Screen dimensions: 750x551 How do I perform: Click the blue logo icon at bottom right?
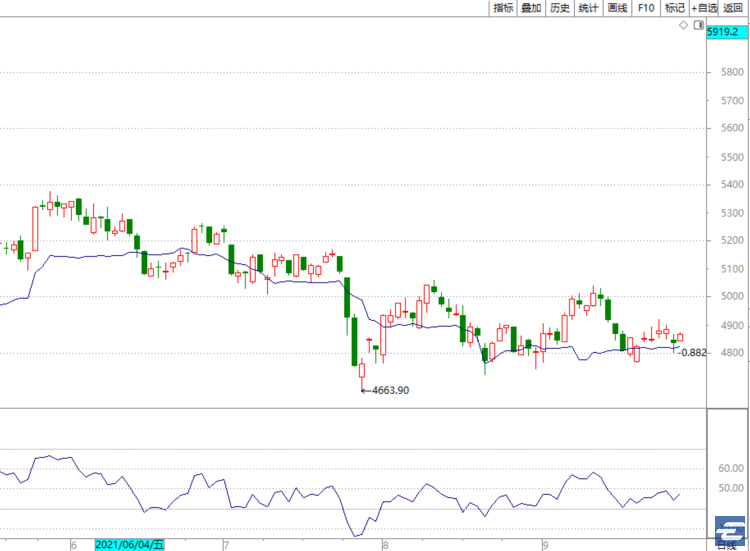[730, 530]
